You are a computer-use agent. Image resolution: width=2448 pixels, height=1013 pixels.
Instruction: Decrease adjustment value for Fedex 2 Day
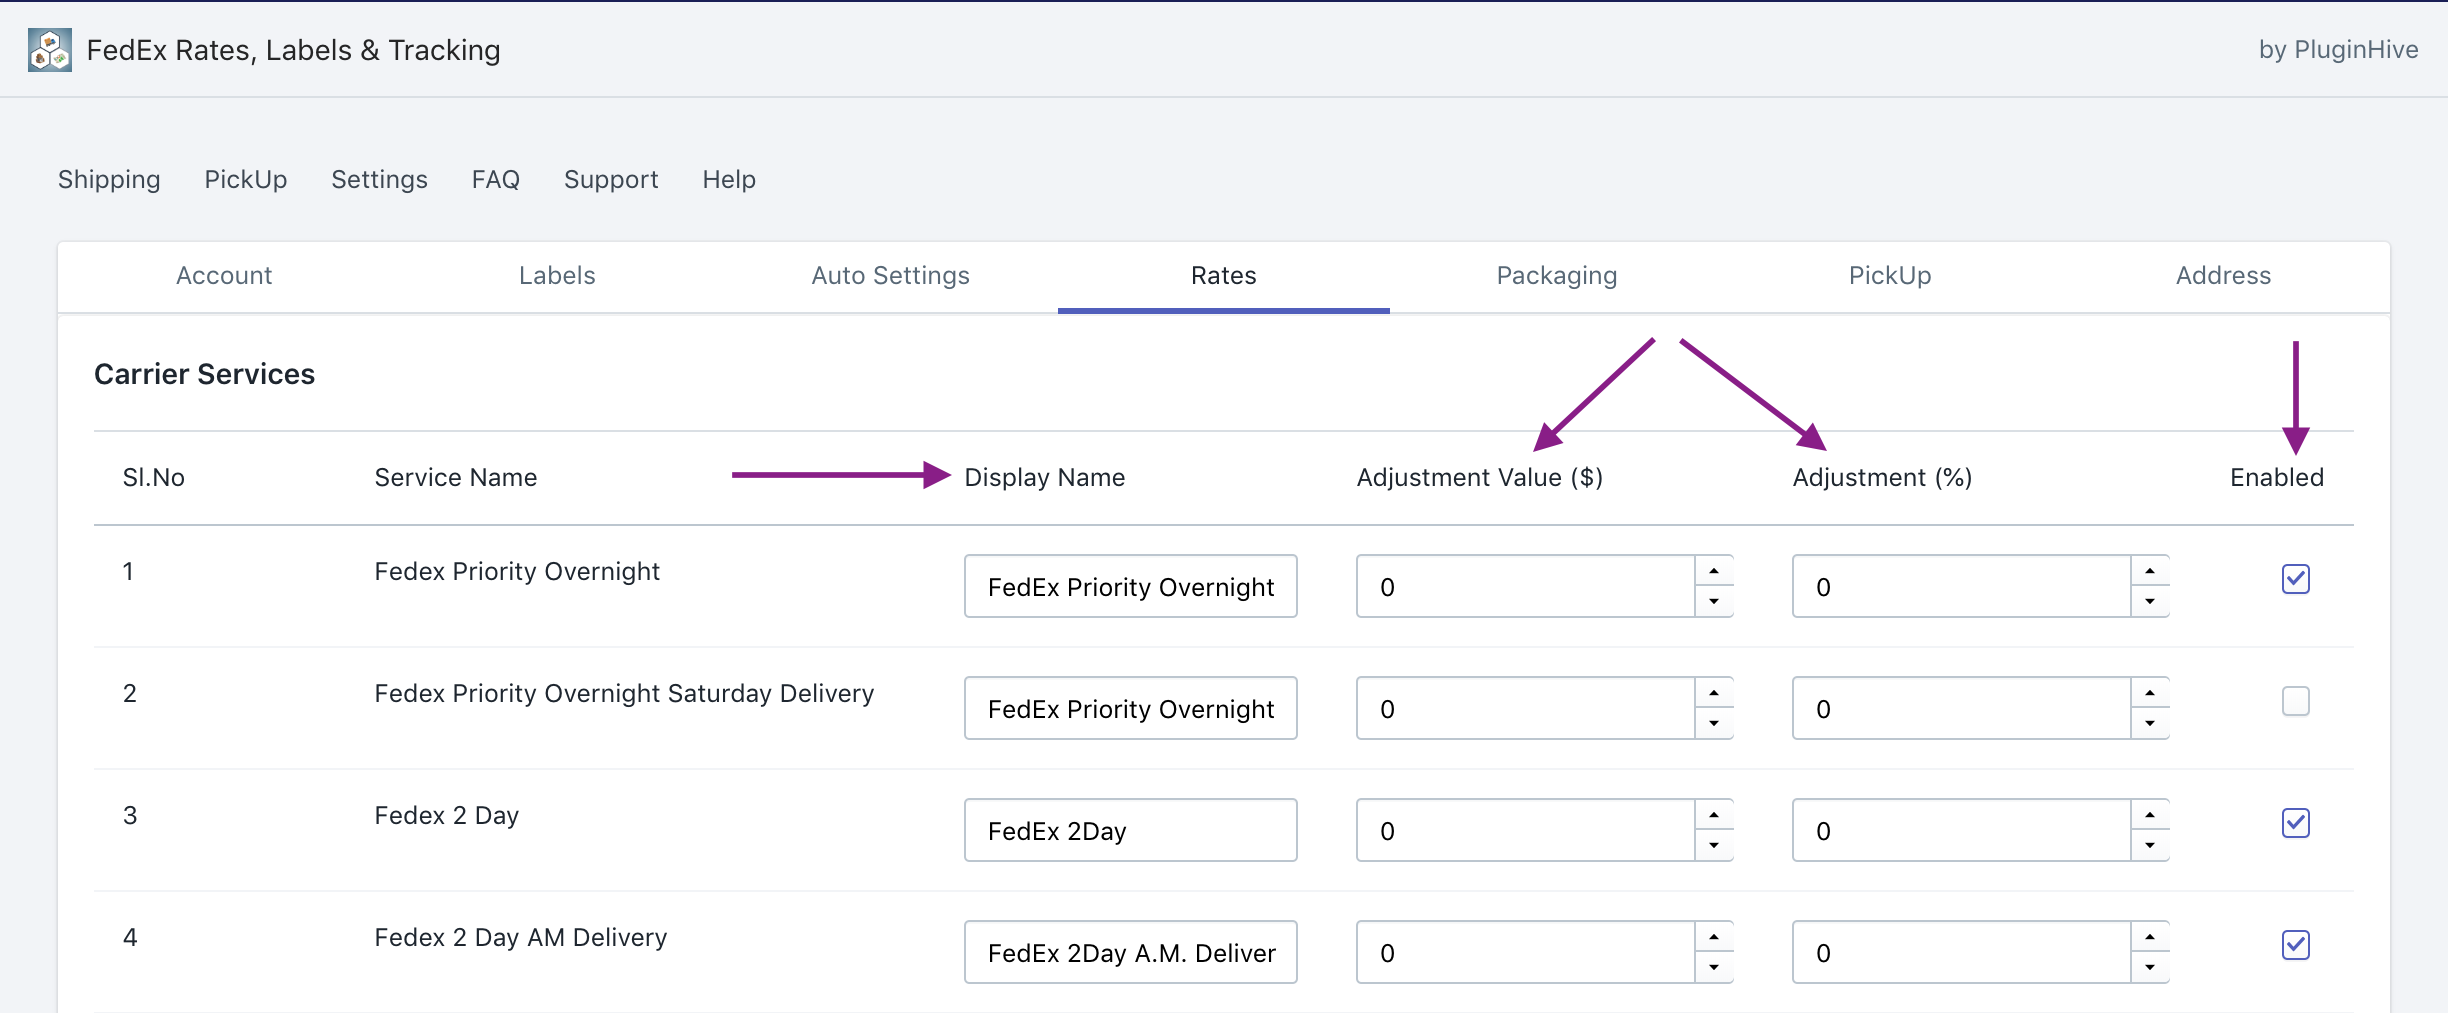click(x=1714, y=846)
